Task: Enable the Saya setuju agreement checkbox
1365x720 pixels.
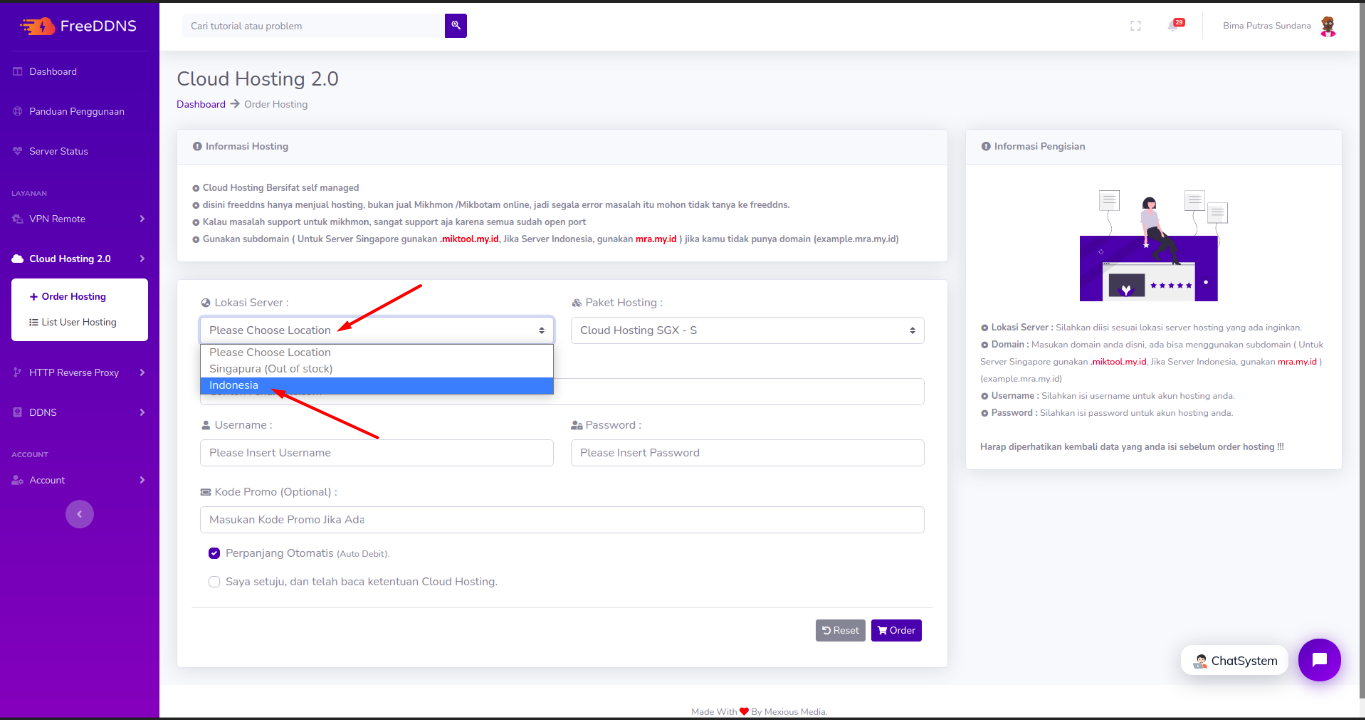Action: click(214, 581)
